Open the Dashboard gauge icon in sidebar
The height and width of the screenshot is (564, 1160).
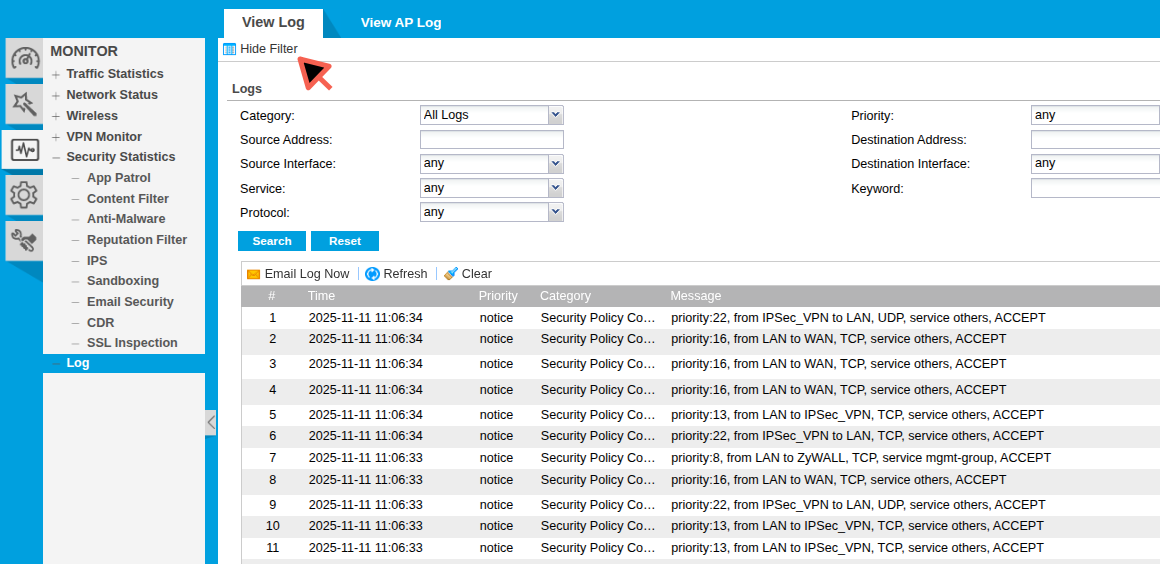(24, 58)
